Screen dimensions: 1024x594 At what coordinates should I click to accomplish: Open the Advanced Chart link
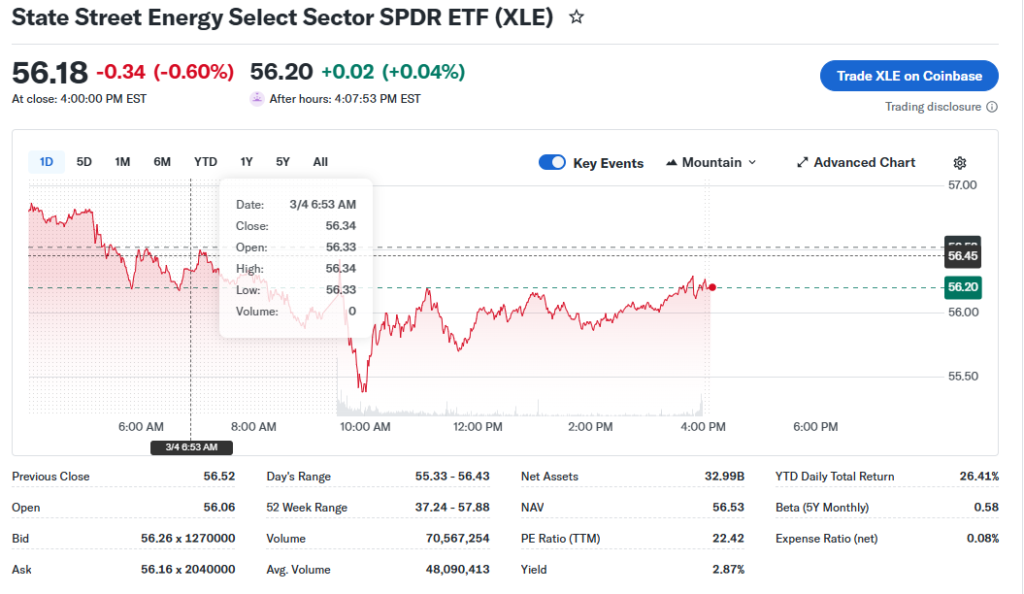coord(864,163)
